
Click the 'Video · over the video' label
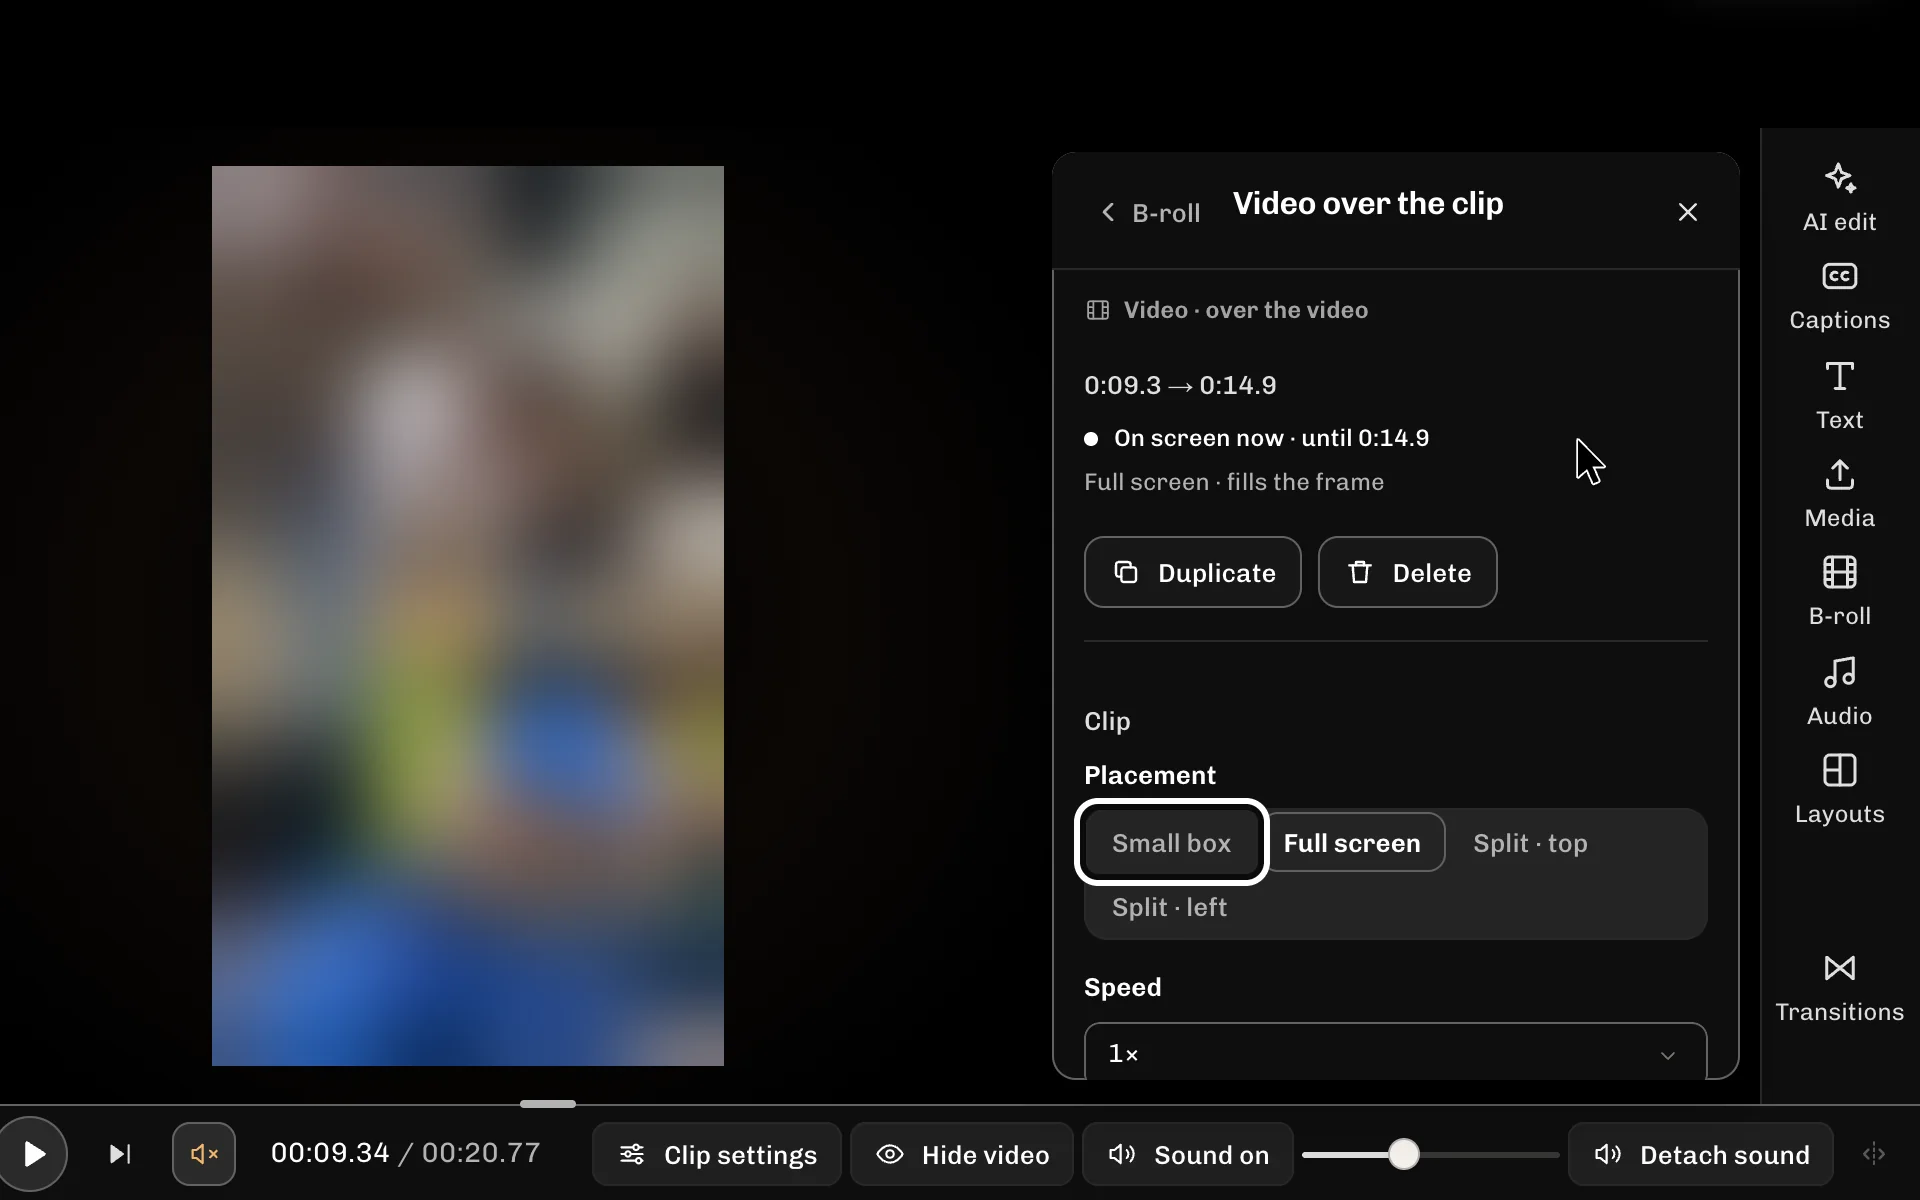[x=1245, y=310]
